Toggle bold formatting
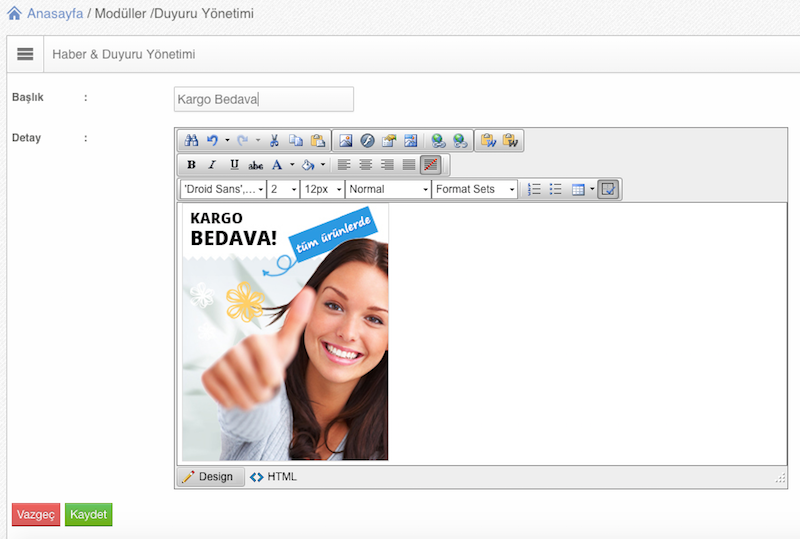This screenshot has height=539, width=800. 191,165
